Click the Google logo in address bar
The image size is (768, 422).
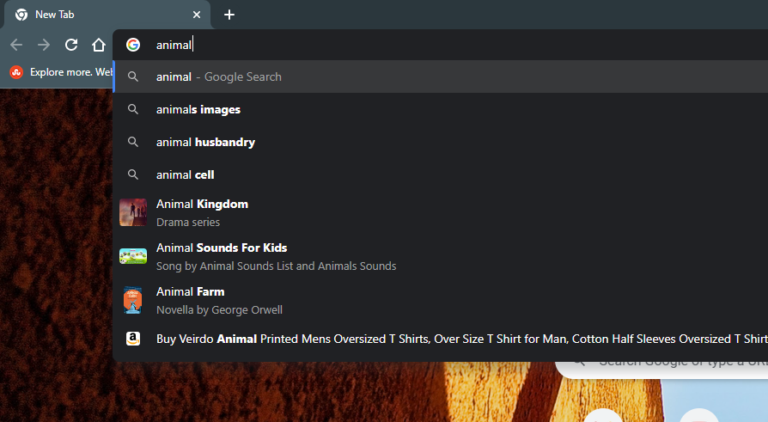[133, 45]
